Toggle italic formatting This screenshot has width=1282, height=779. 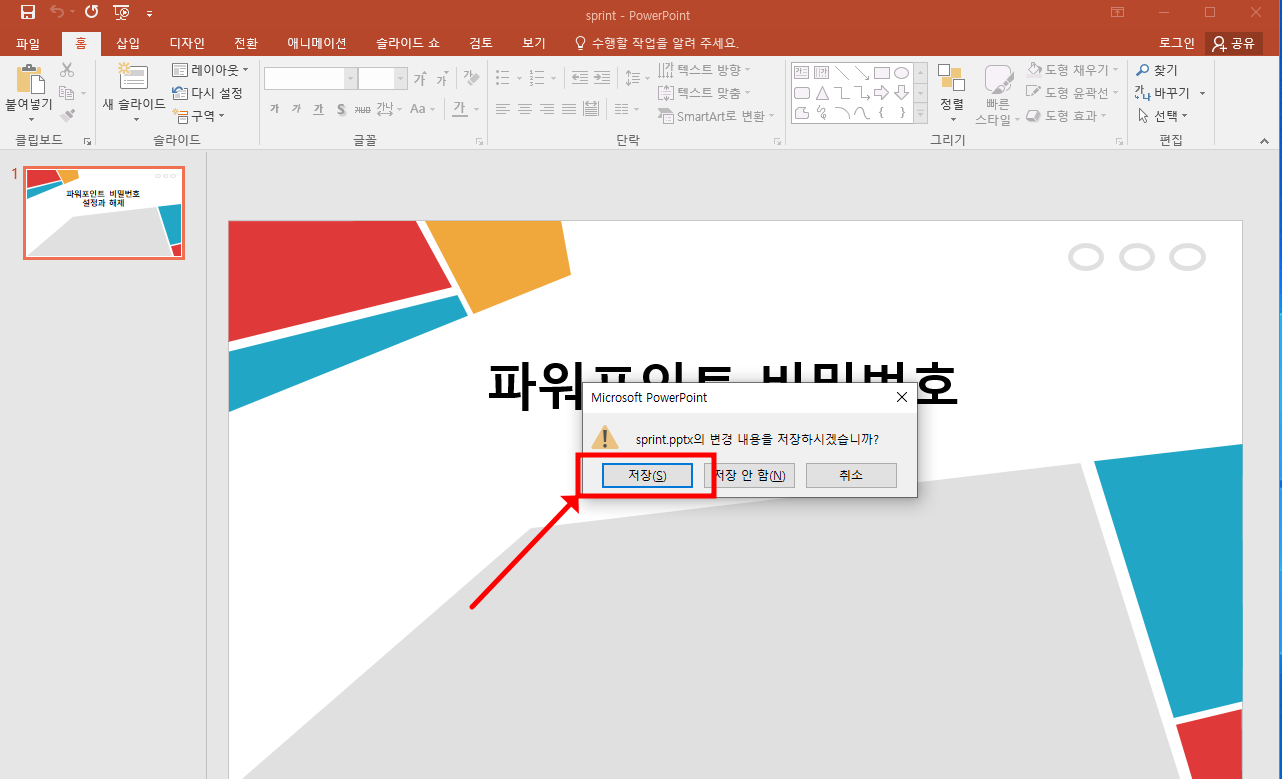click(x=296, y=109)
